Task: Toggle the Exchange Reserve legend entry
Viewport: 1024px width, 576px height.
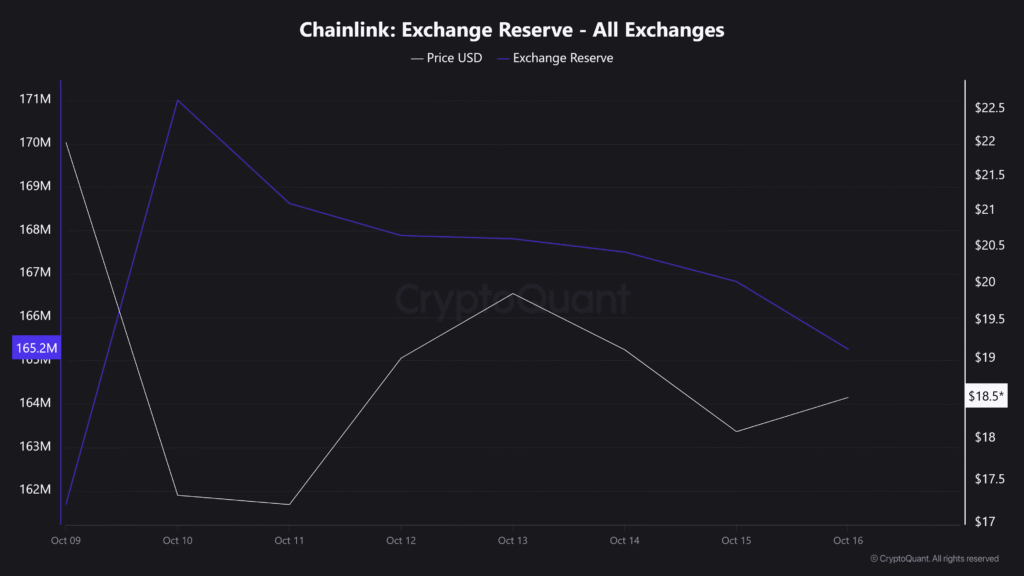Action: tap(563, 58)
